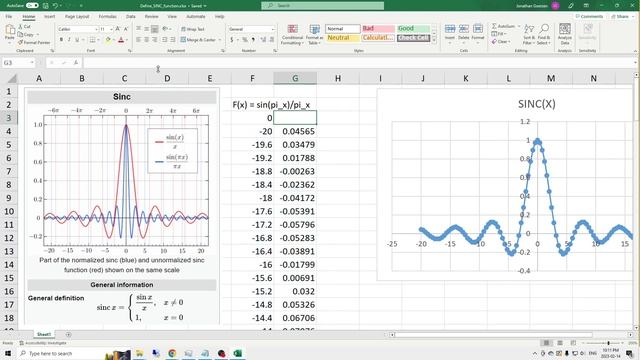640x360 pixels.
Task: Switch to the Page Layout tab
Action: (77, 17)
